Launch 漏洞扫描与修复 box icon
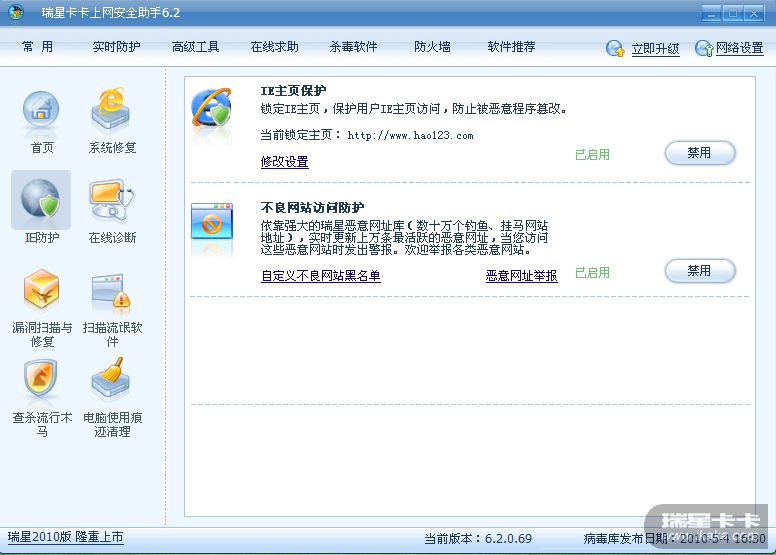This screenshot has width=776, height=555. [41, 290]
